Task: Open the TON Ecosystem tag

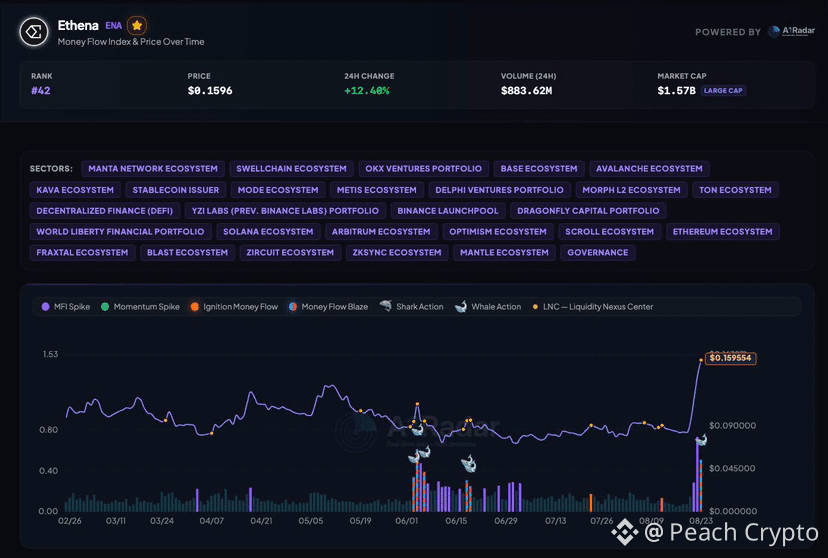Action: [x=736, y=190]
